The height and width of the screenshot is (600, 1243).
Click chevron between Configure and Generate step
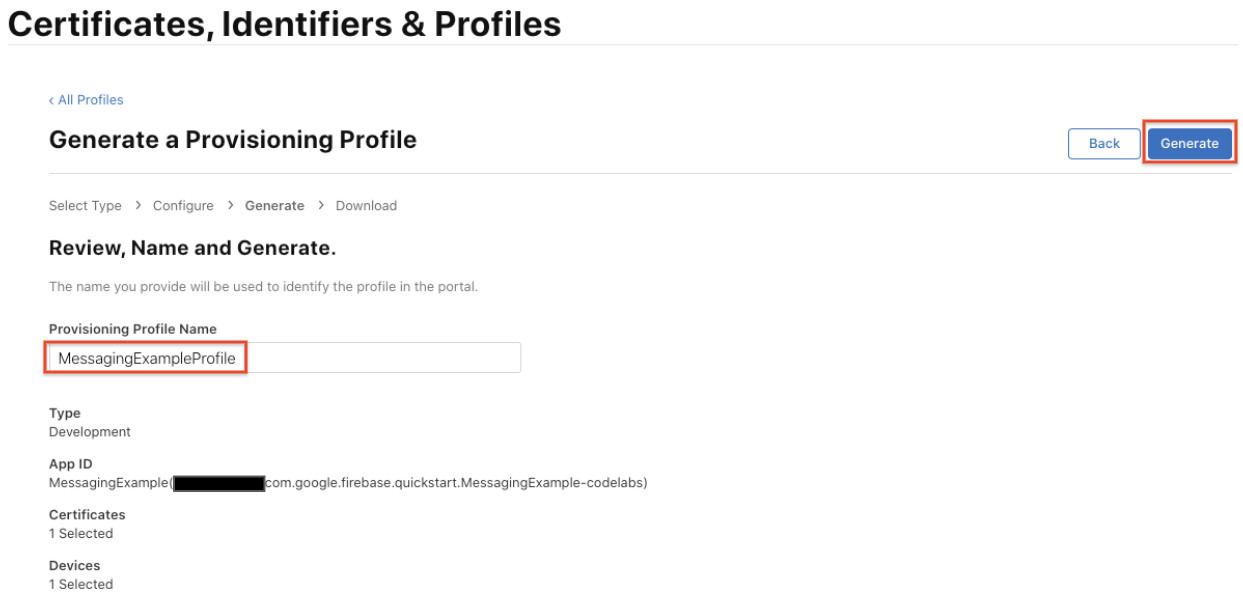click(x=230, y=205)
